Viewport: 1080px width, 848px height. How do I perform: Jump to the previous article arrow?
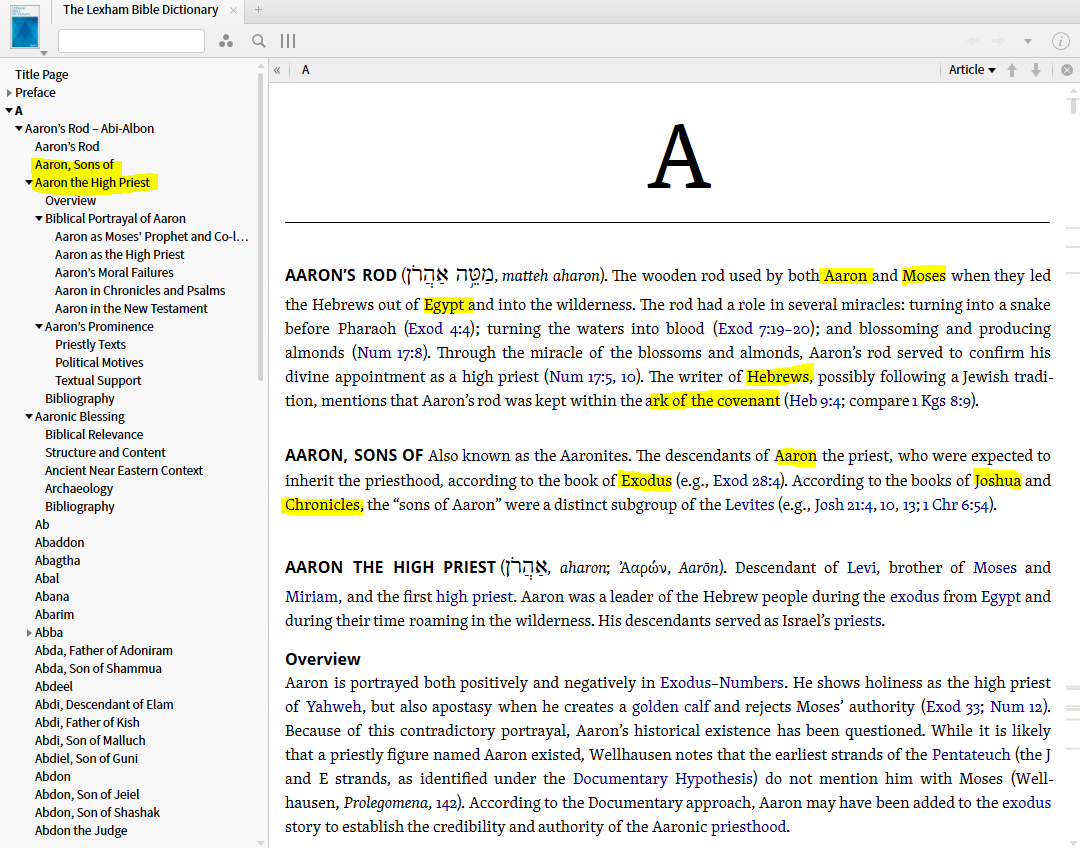click(1012, 70)
